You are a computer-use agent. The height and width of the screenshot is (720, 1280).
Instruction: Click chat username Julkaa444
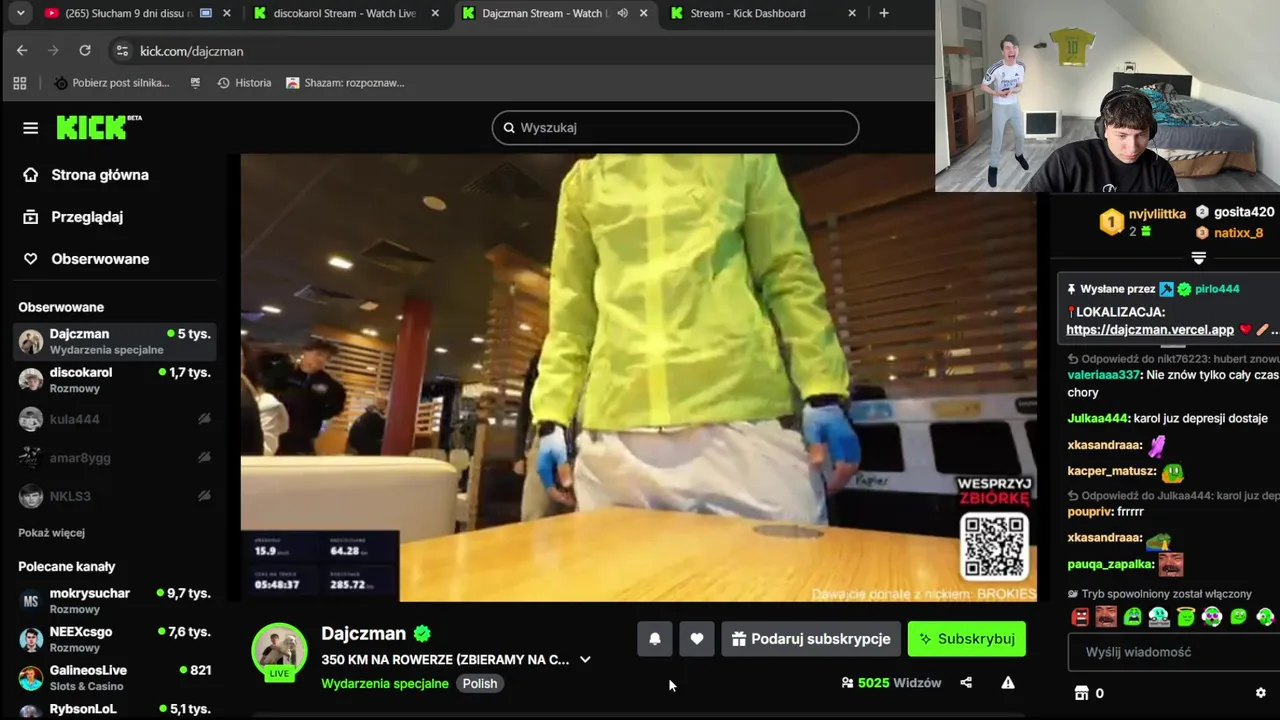(1098, 418)
